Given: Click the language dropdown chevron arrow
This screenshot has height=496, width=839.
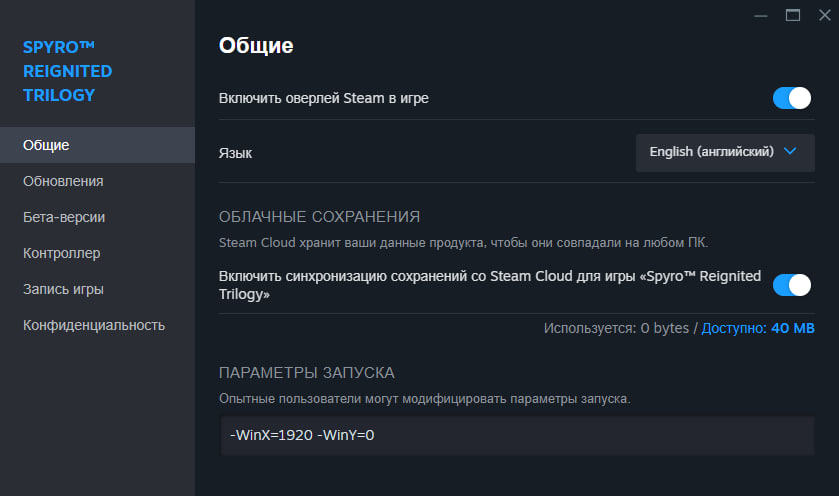Looking at the screenshot, I should [x=790, y=151].
